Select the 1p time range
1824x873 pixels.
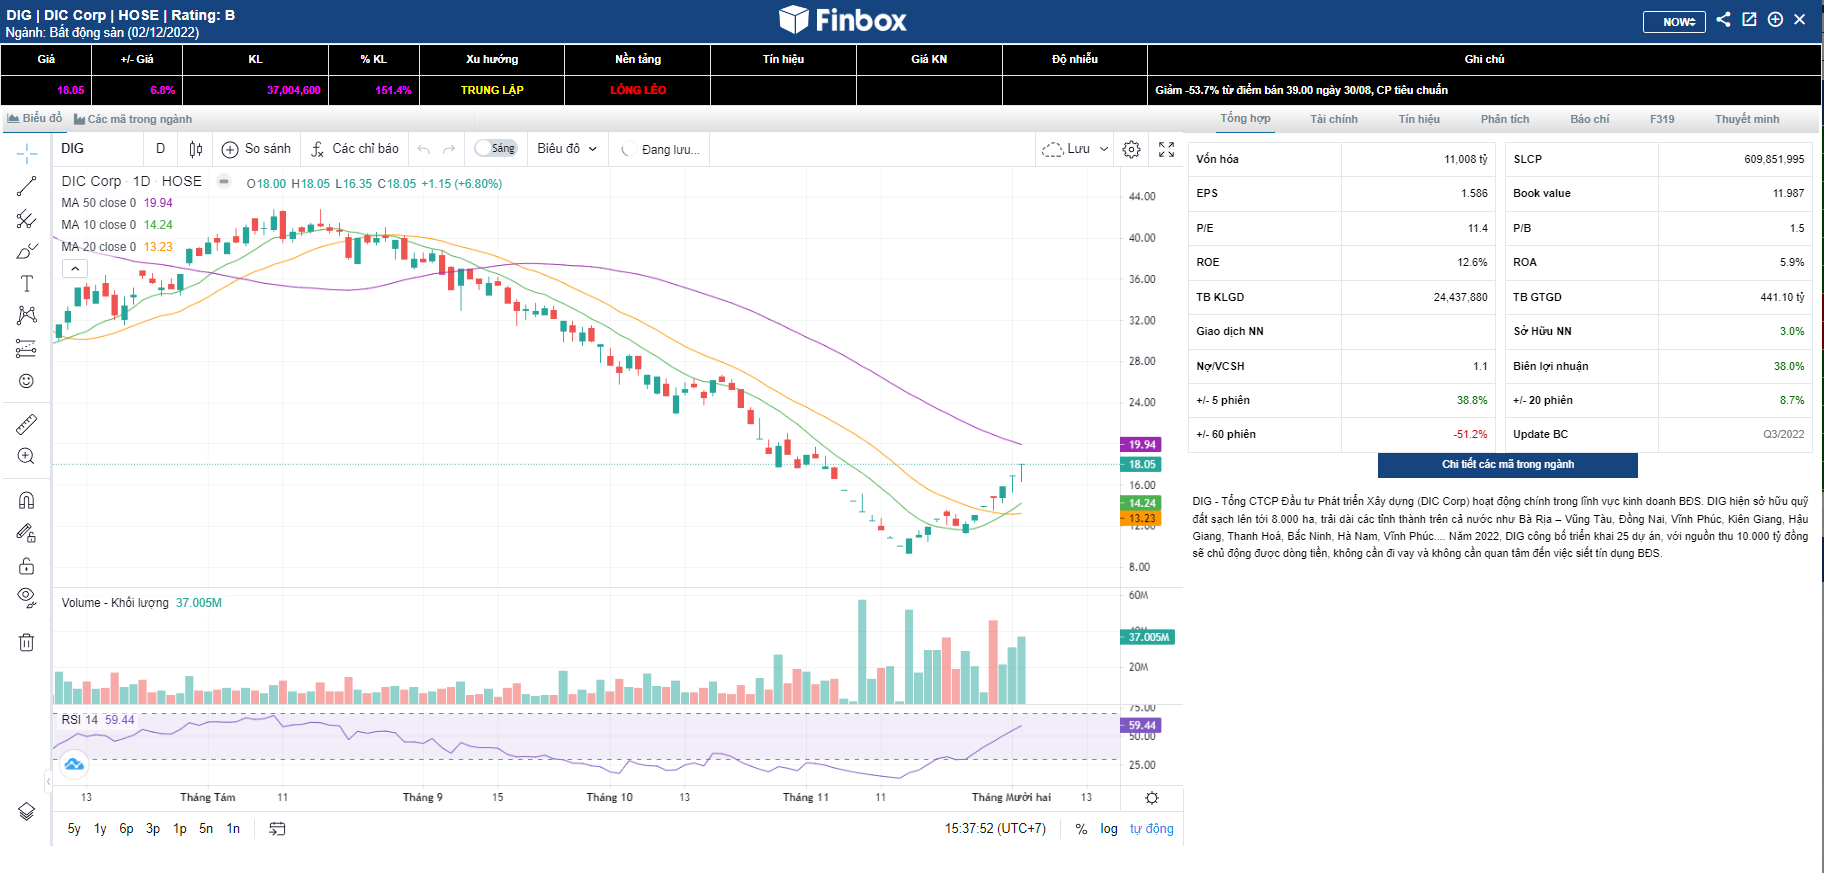180,828
